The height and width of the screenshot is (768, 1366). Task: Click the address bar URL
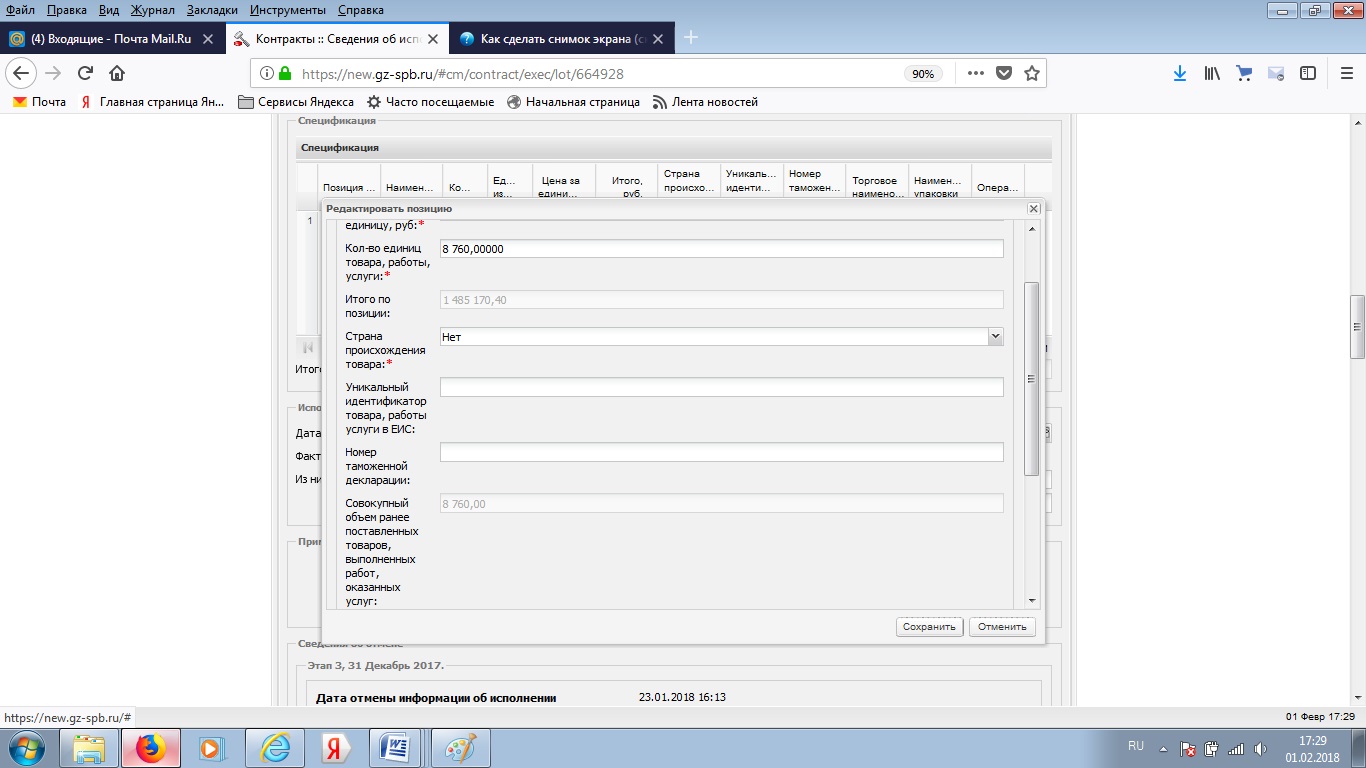(x=465, y=74)
